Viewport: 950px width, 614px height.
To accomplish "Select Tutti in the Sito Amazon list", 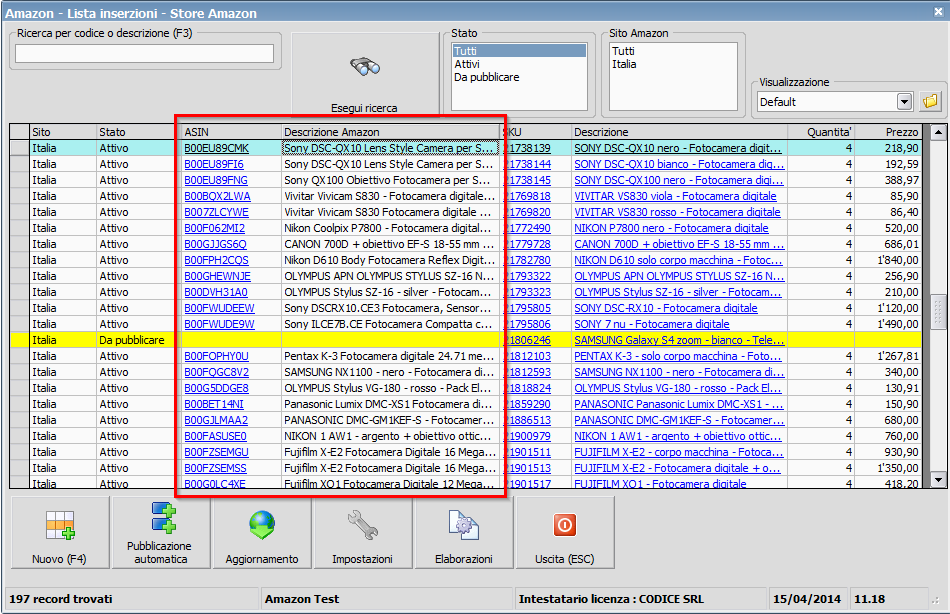I will pos(623,51).
